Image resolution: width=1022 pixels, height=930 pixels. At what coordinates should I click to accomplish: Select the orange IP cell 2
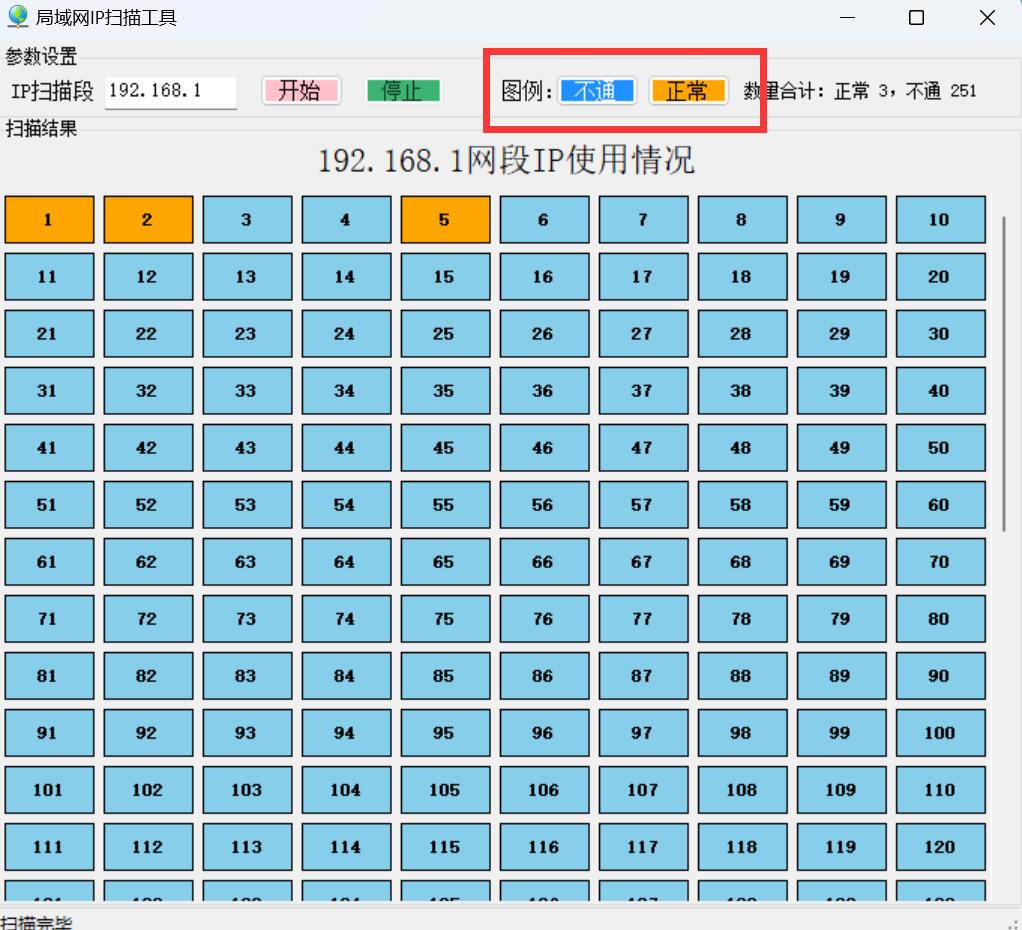click(148, 220)
